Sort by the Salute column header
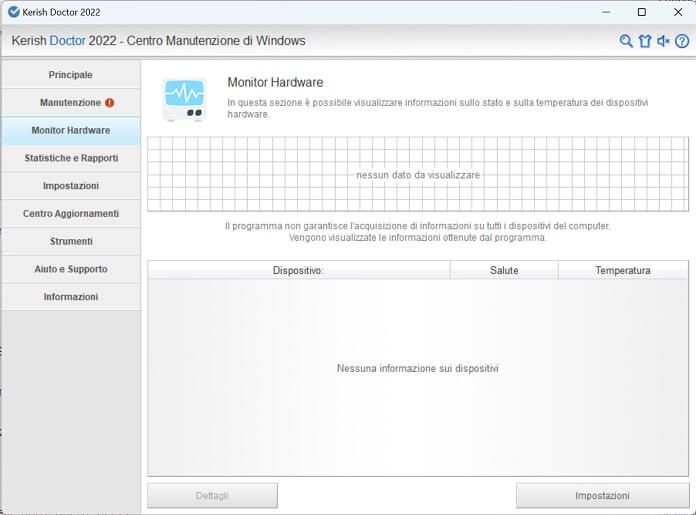Screen dimensions: 696x515 [x=504, y=270]
